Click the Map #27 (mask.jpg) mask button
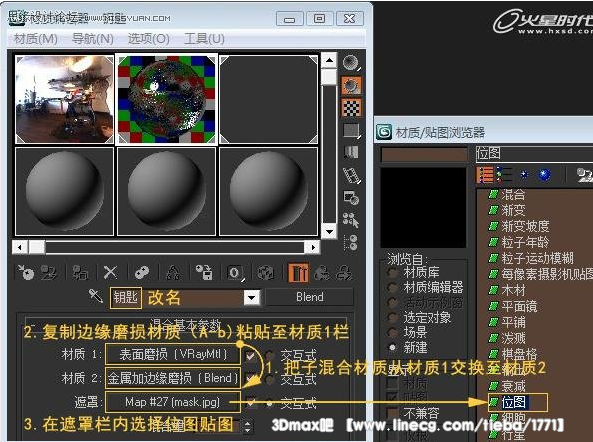593x442 pixels. [x=172, y=402]
